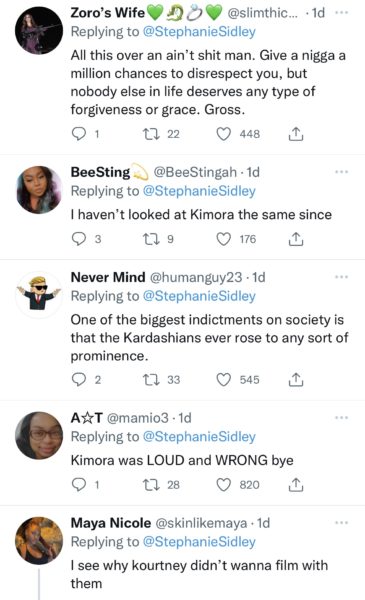Open more options on Never Mind tweet
Image resolution: width=365 pixels, height=600 pixels.
tap(341, 277)
